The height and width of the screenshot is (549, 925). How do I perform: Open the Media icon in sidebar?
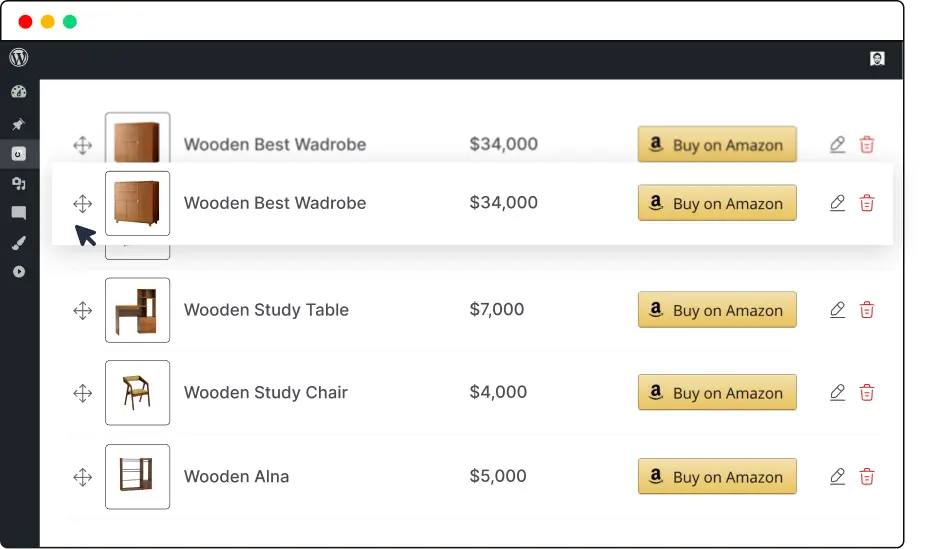[x=19, y=184]
